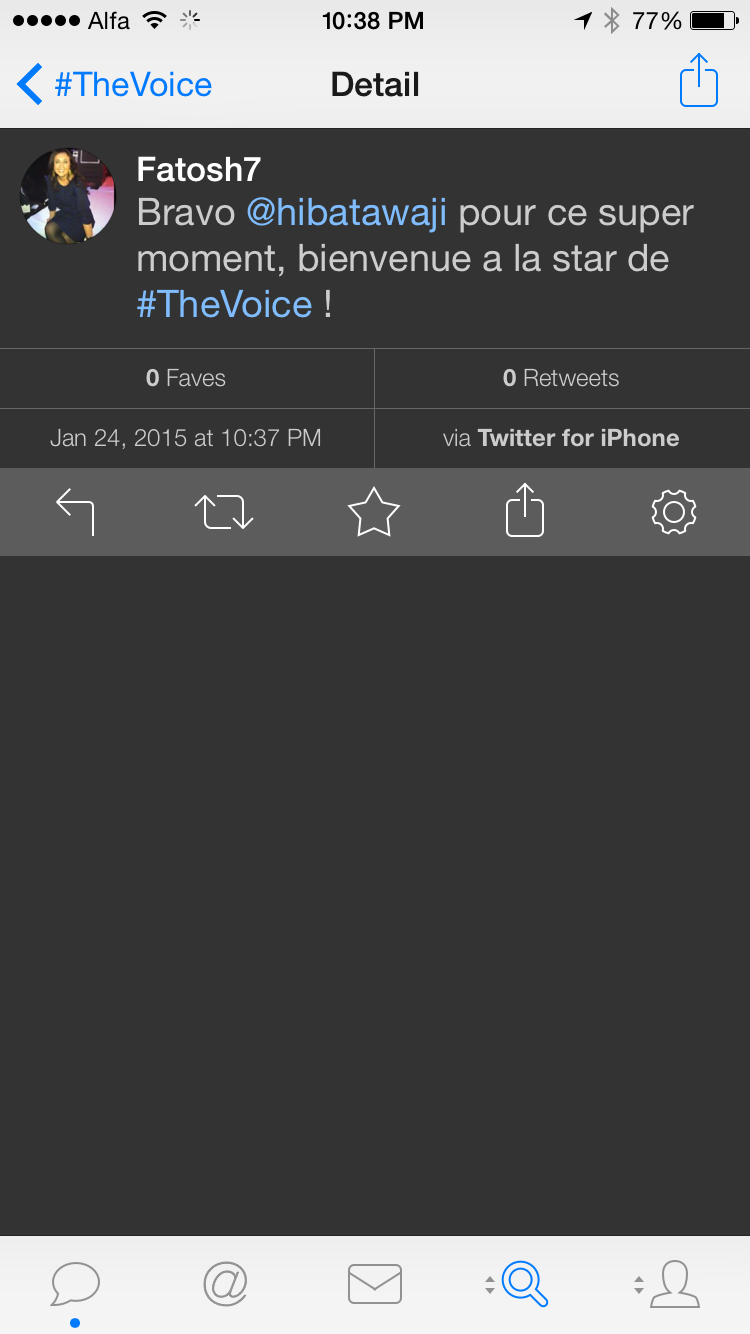The width and height of the screenshot is (750, 1334).
Task: Go back to #TheVoice search
Action: click(x=115, y=85)
